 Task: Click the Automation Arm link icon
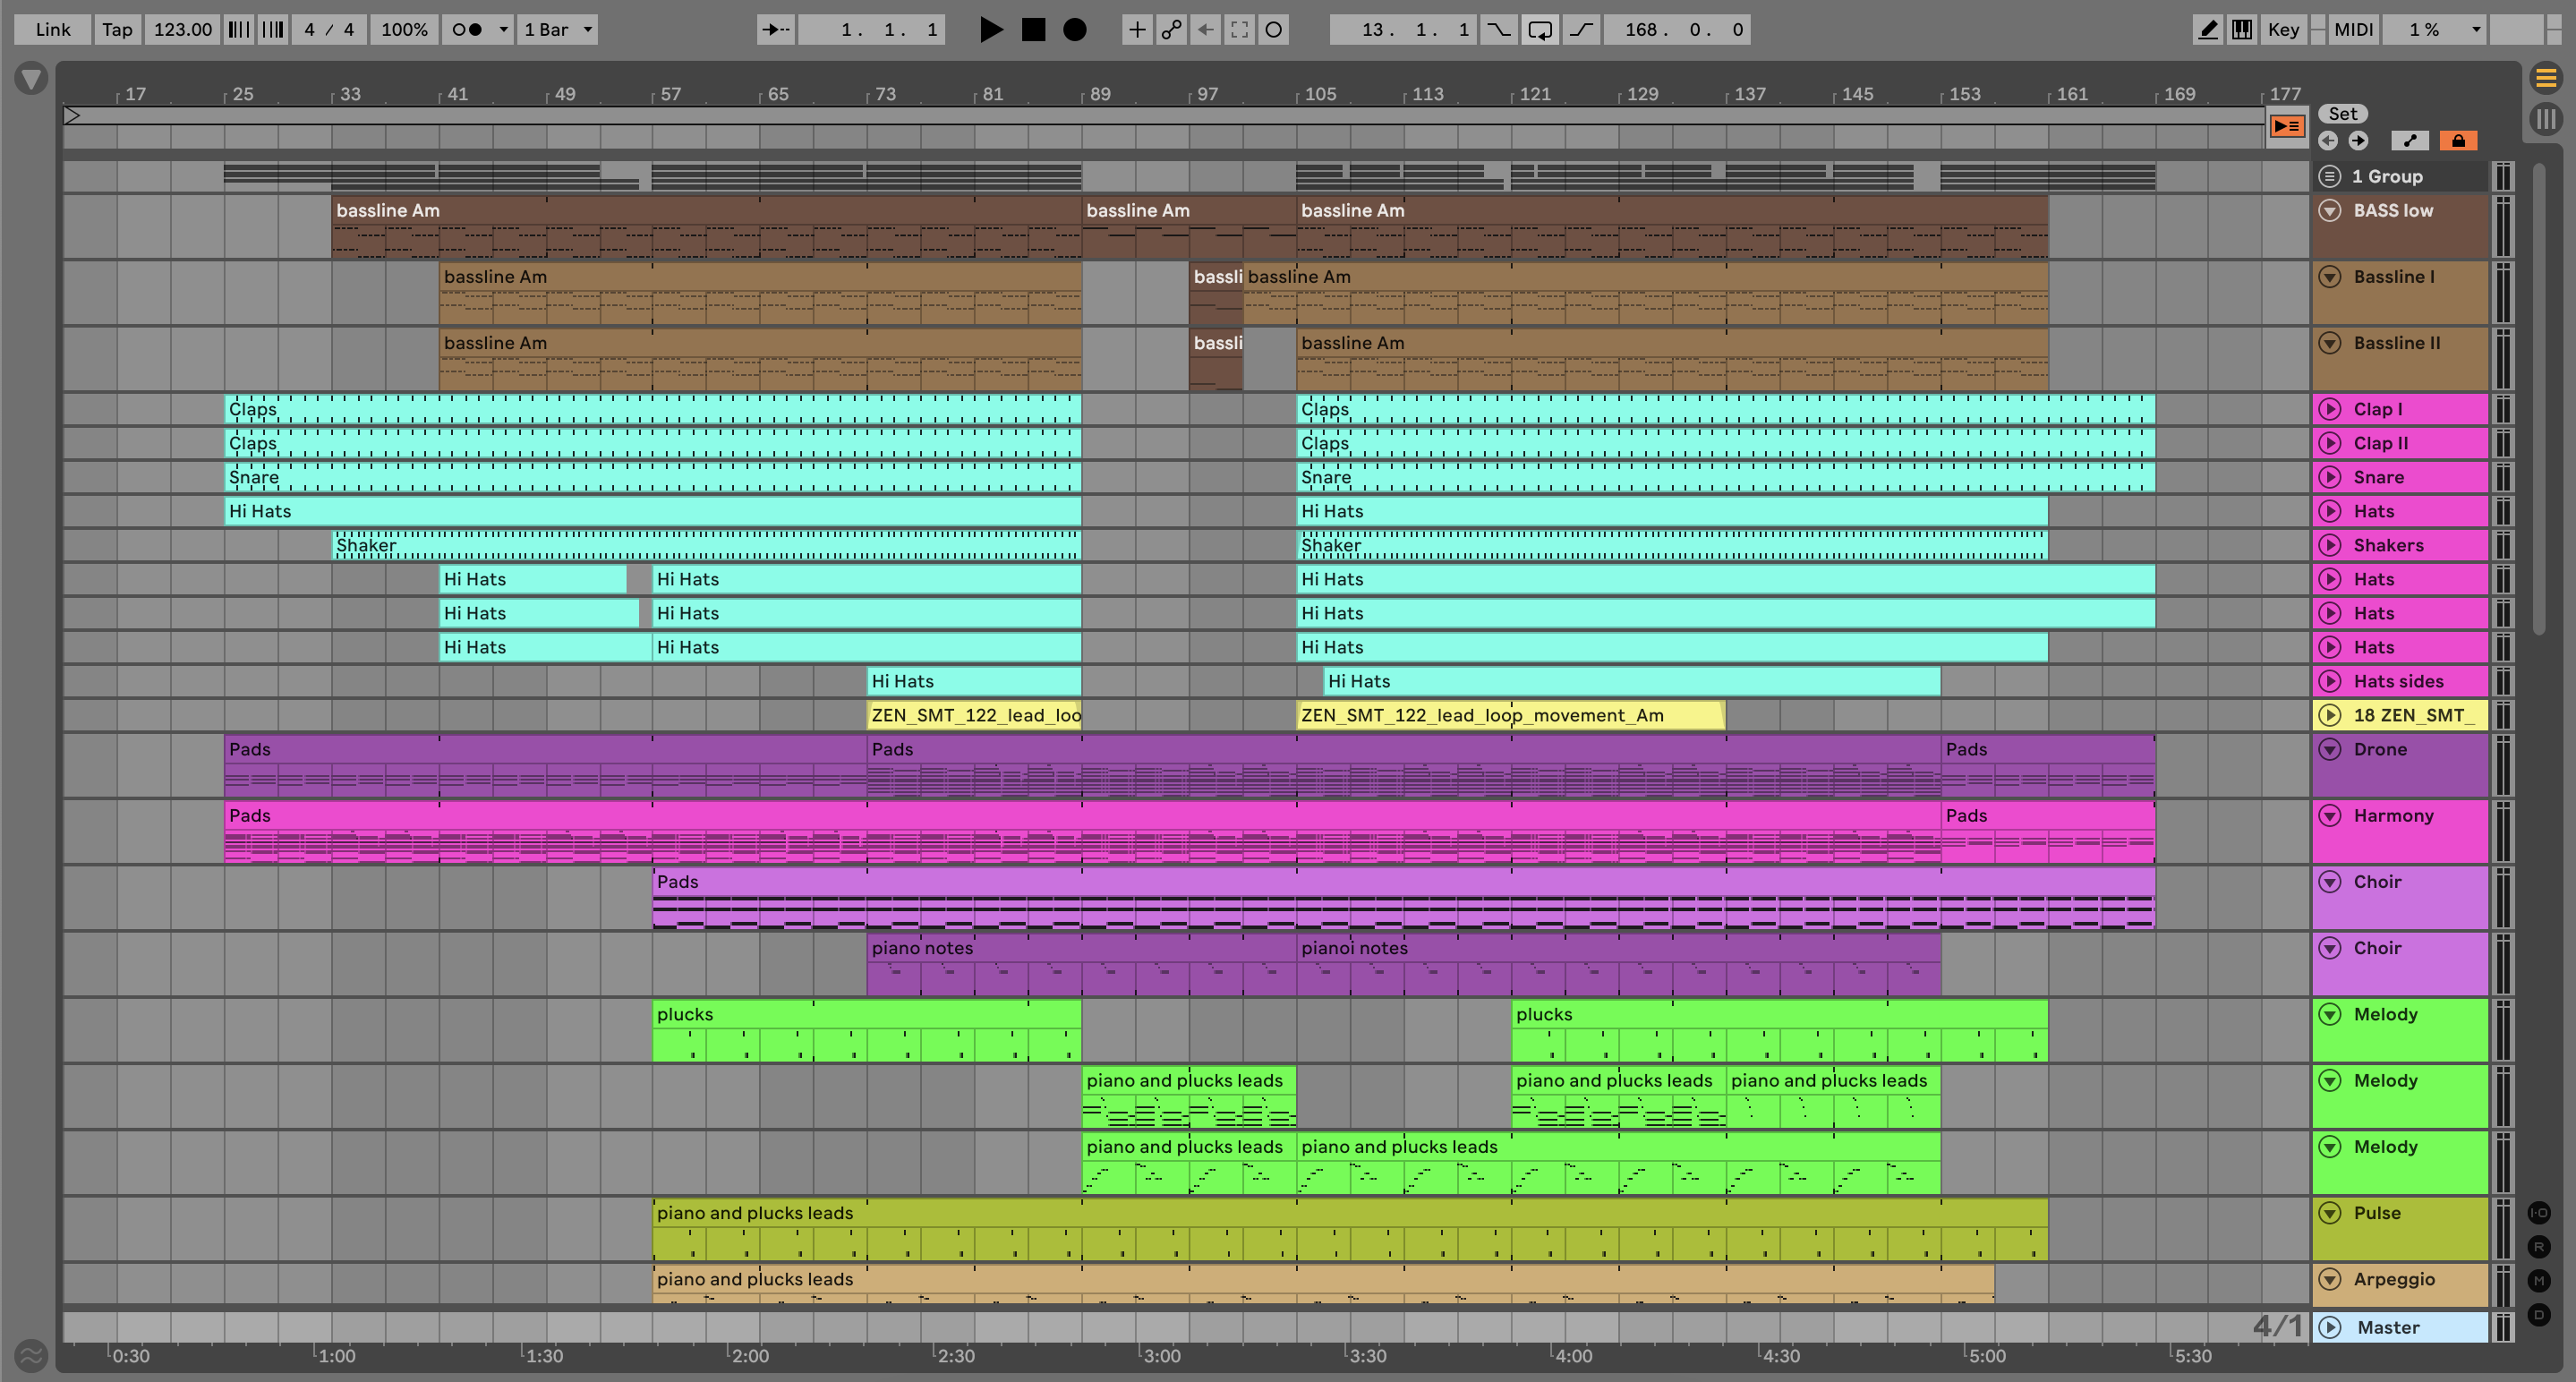[x=1171, y=30]
